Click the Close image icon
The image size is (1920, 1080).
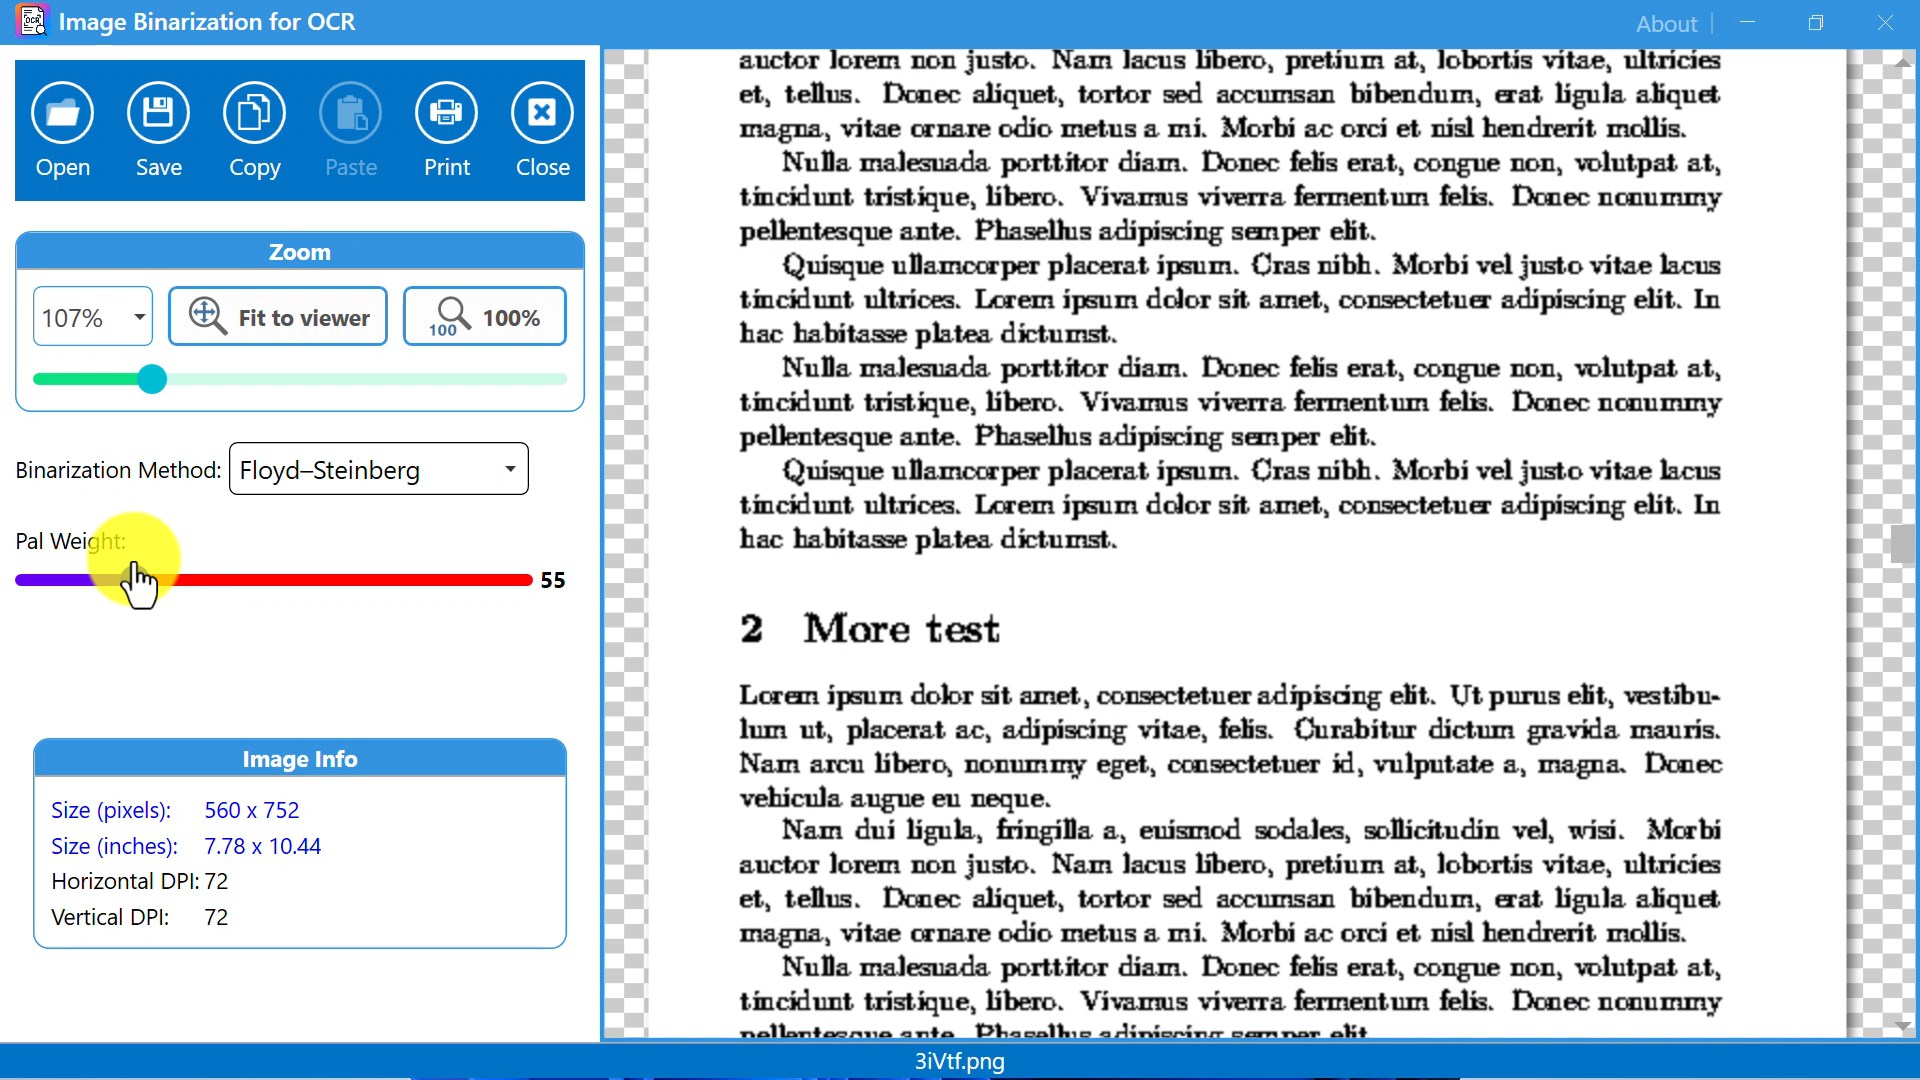pos(542,114)
